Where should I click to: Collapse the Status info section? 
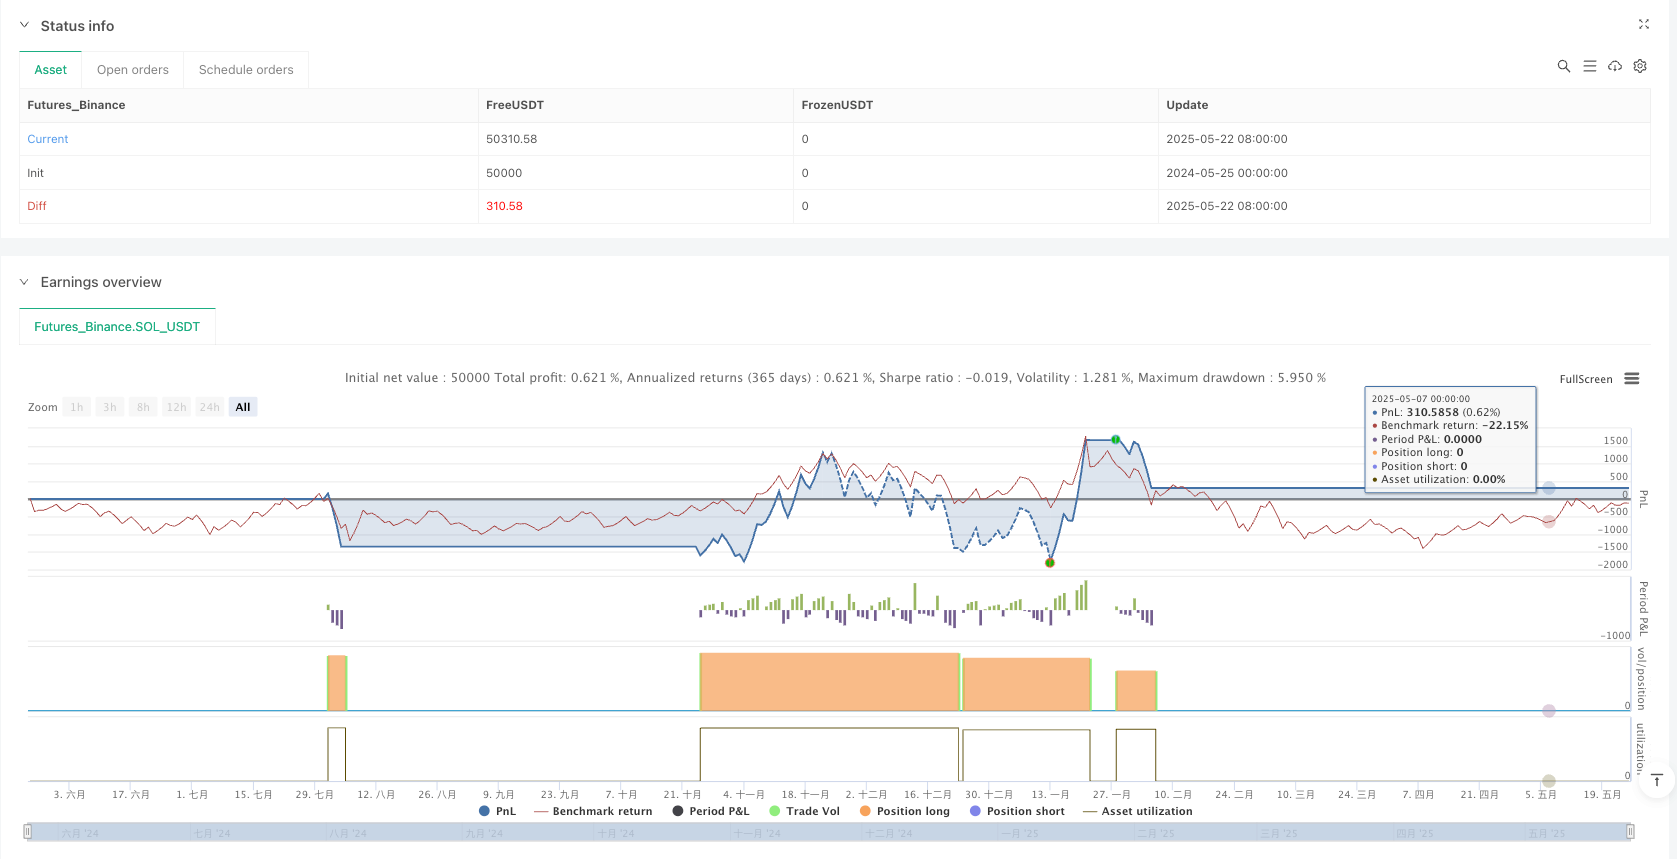point(25,26)
